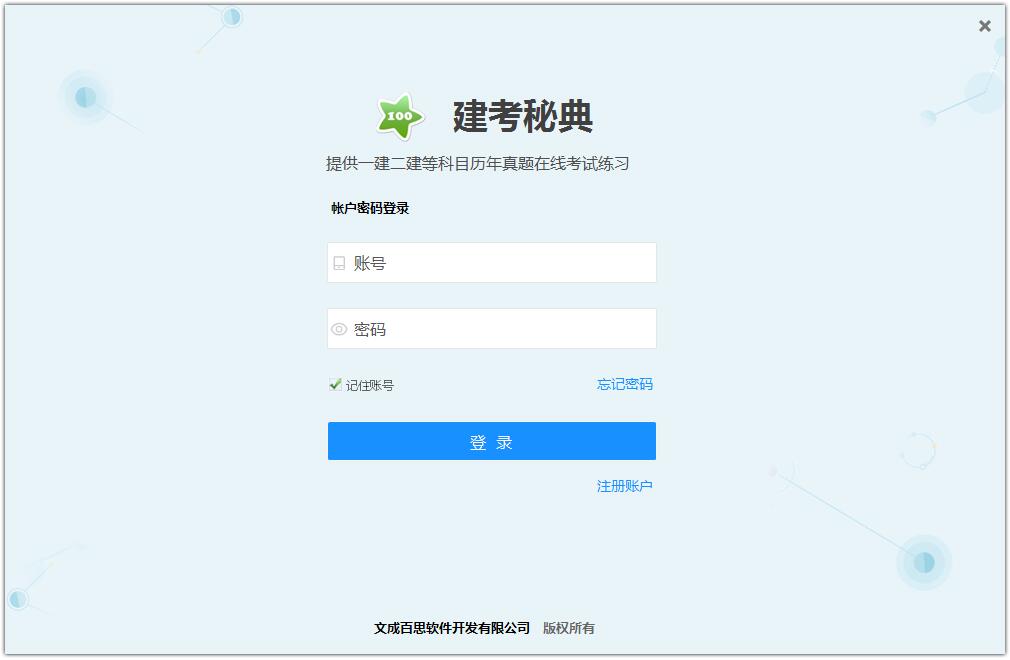Uncheck the 记住账号 checkbox

(x=335, y=384)
